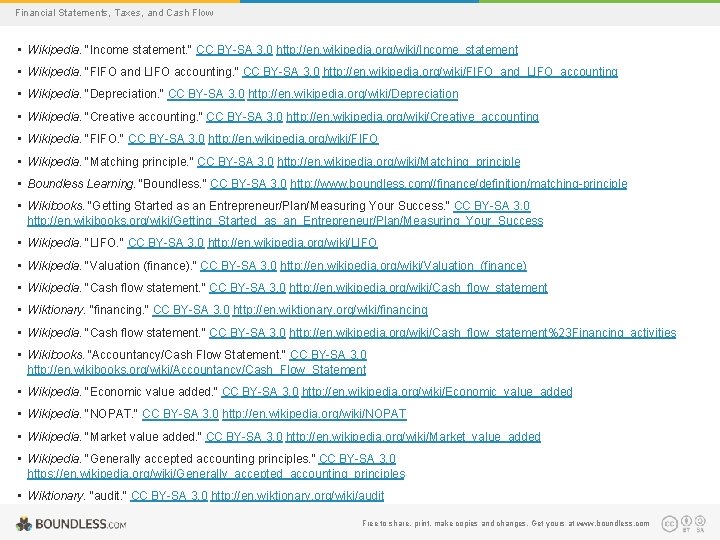Open the Wiktionary financing link
The height and width of the screenshot is (540, 720).
(x=330, y=310)
